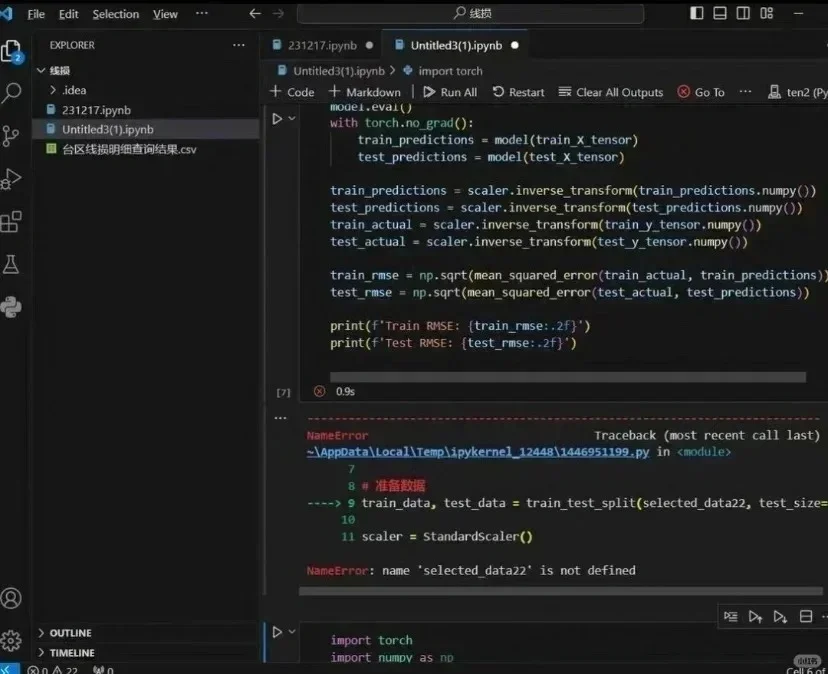Add a new Markdown cell
828x674 pixels.
pos(364,92)
